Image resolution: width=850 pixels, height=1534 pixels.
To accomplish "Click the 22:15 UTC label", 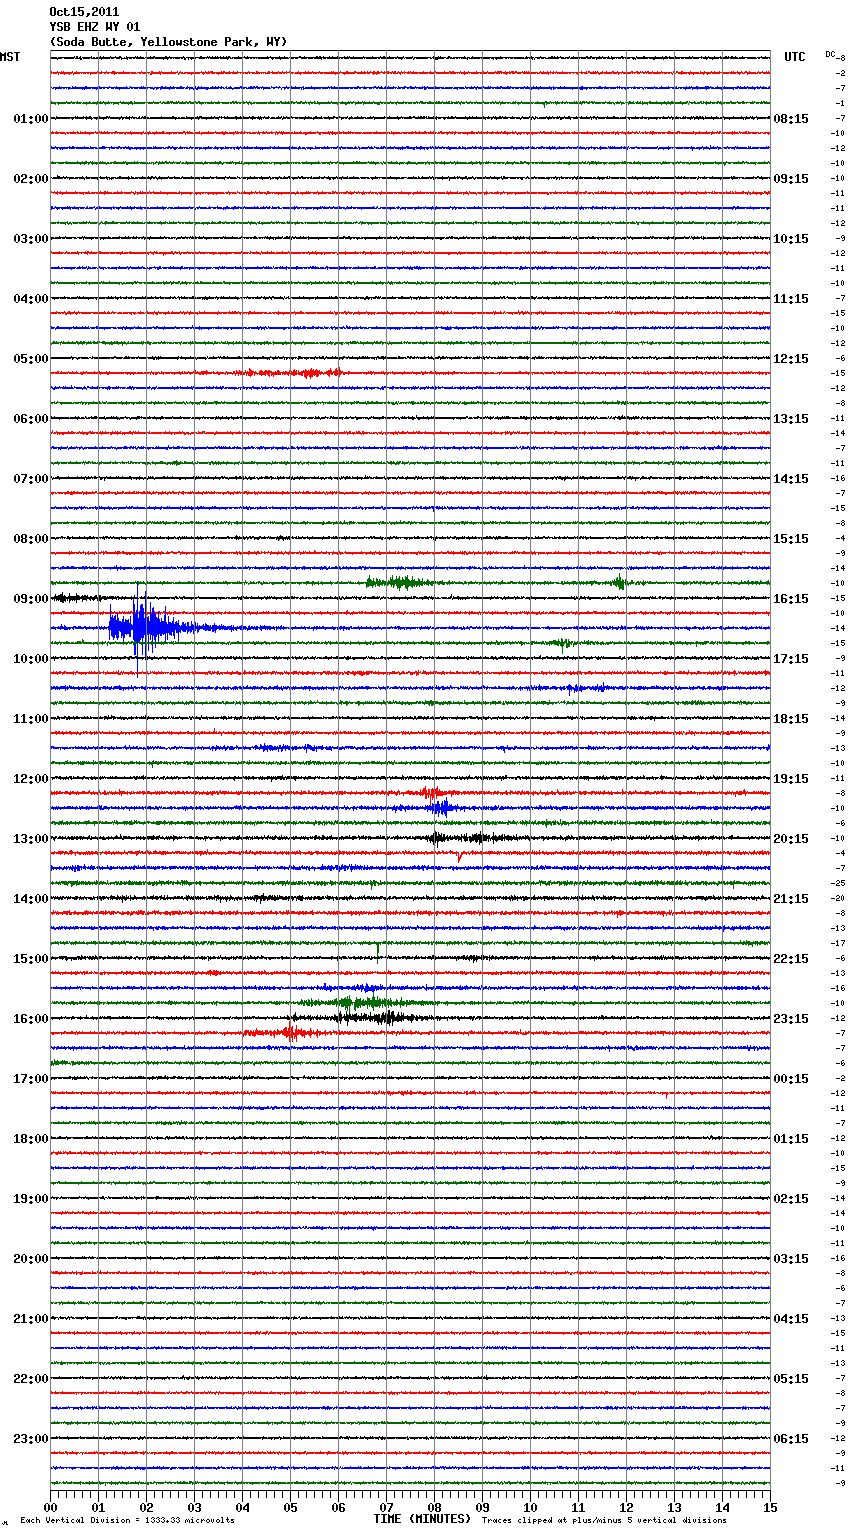I will pos(791,959).
